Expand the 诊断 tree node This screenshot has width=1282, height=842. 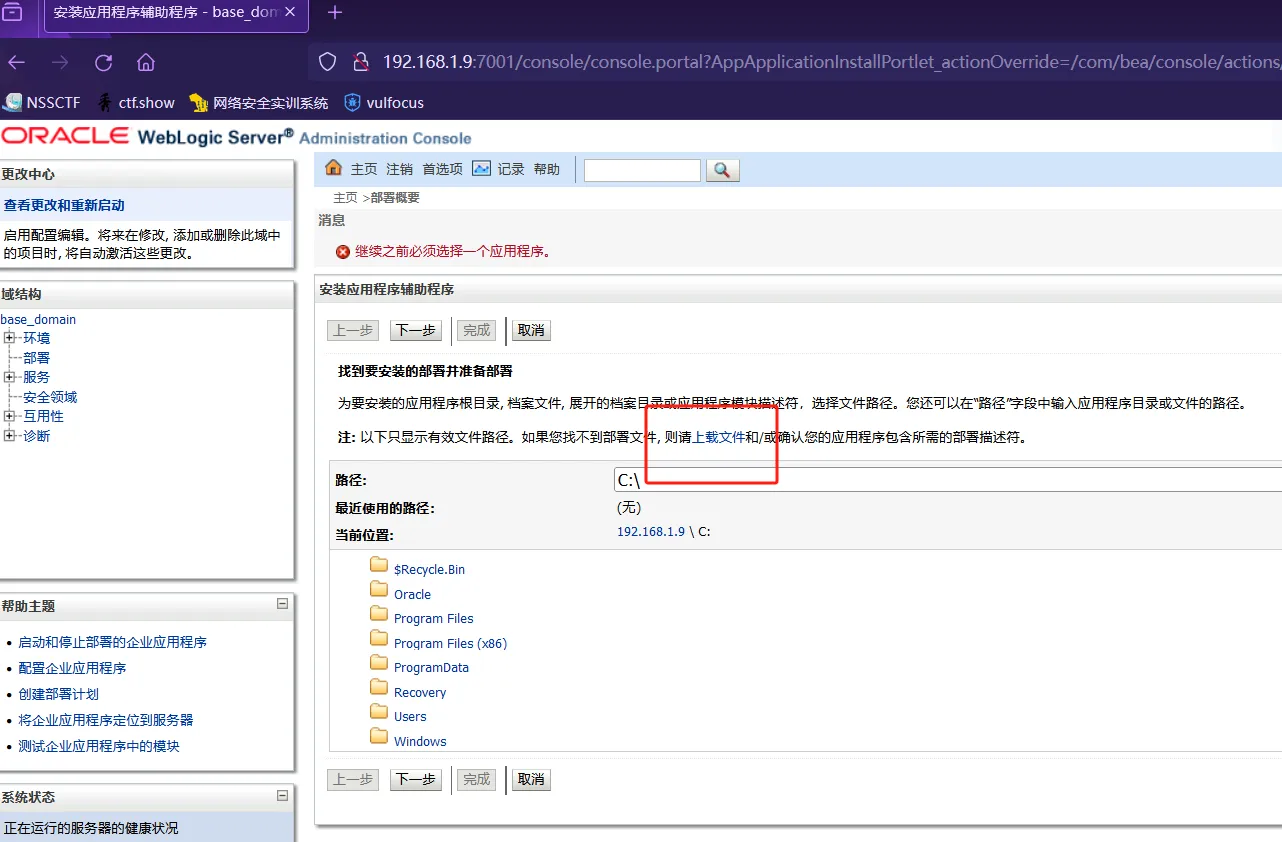click(x=9, y=436)
